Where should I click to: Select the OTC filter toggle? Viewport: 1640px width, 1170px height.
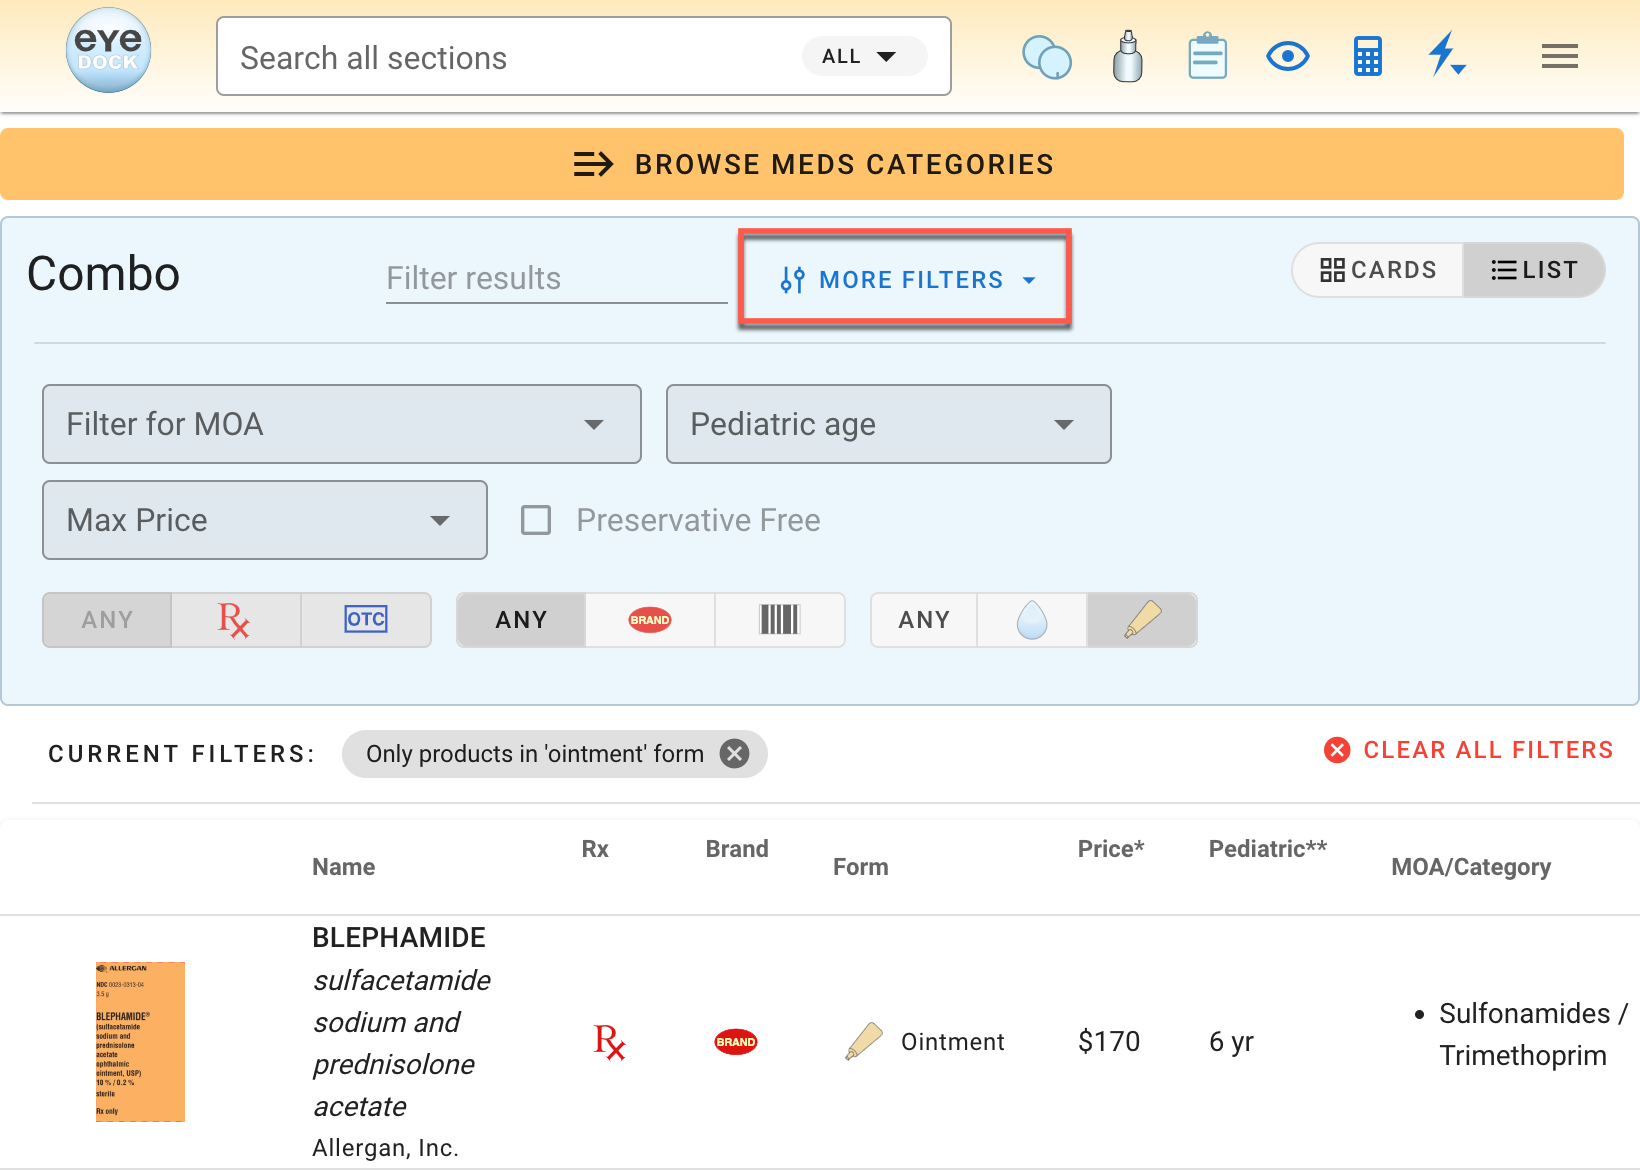pos(366,620)
